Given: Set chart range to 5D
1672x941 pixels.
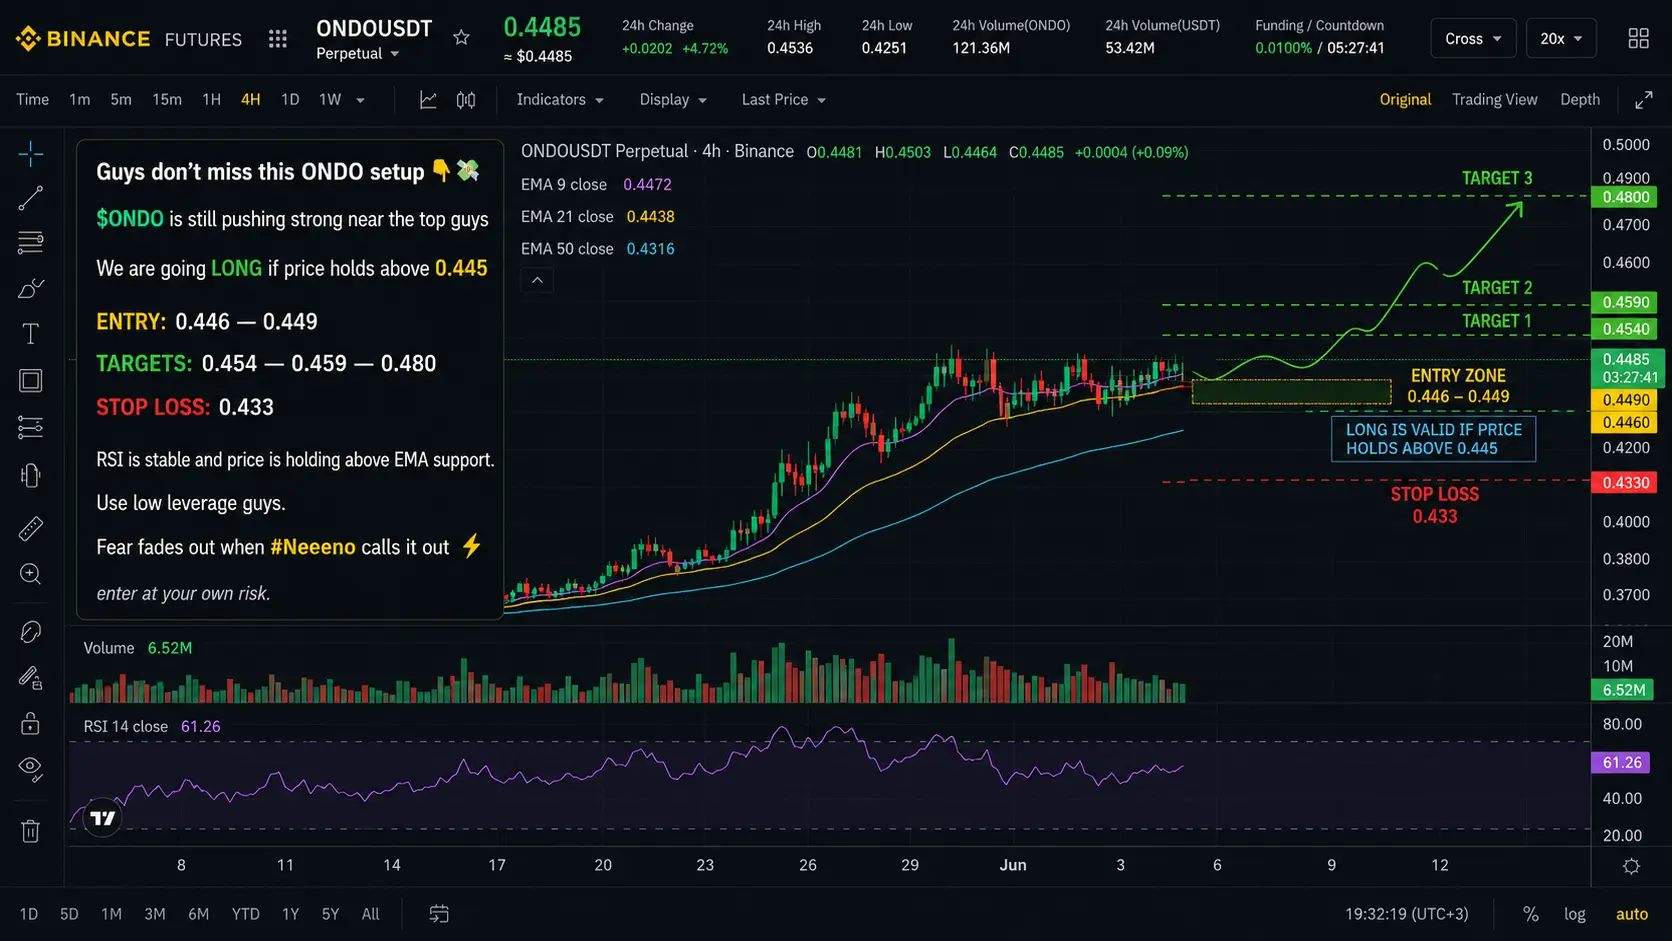Looking at the screenshot, I should [x=69, y=914].
